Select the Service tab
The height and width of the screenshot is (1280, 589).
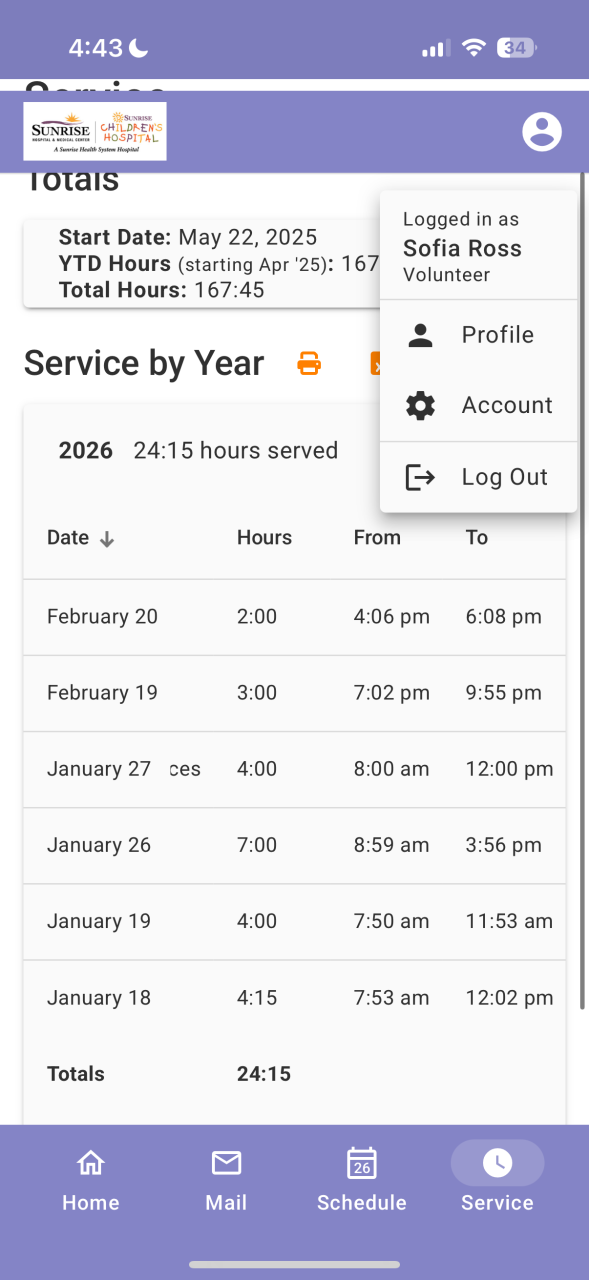(x=497, y=1180)
